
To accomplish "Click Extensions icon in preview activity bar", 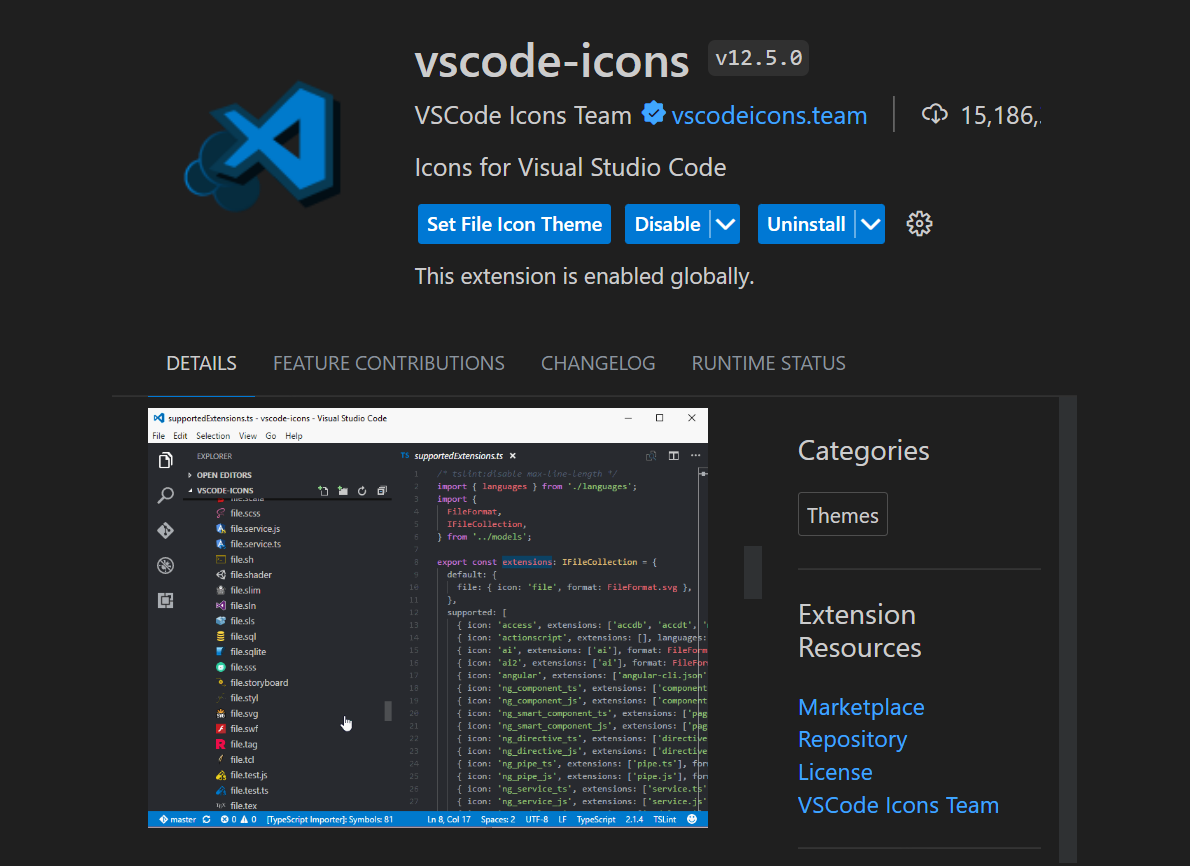I will click(165, 600).
